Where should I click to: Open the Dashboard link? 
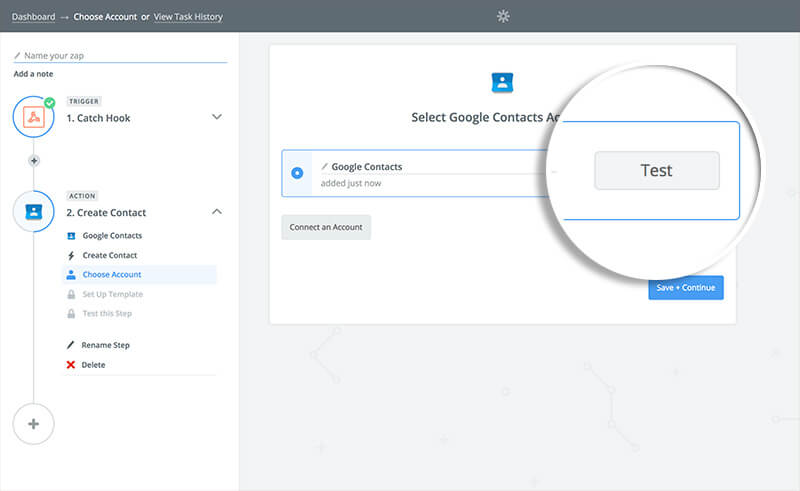pyautogui.click(x=33, y=17)
